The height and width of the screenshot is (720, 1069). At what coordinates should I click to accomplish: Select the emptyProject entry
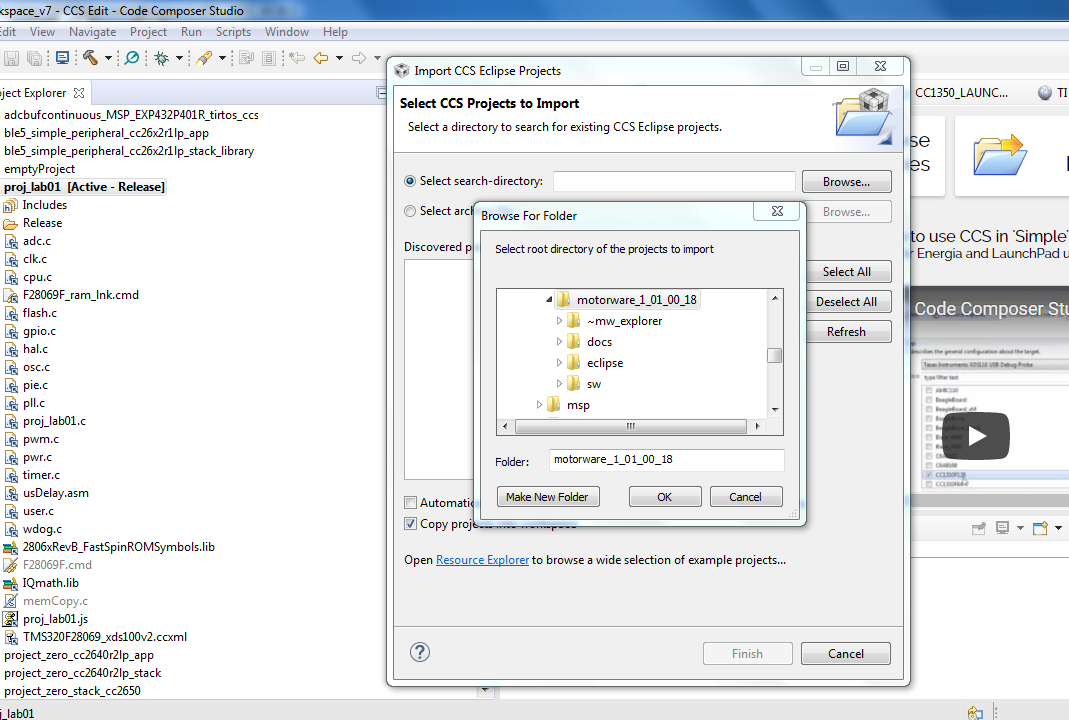(x=40, y=169)
